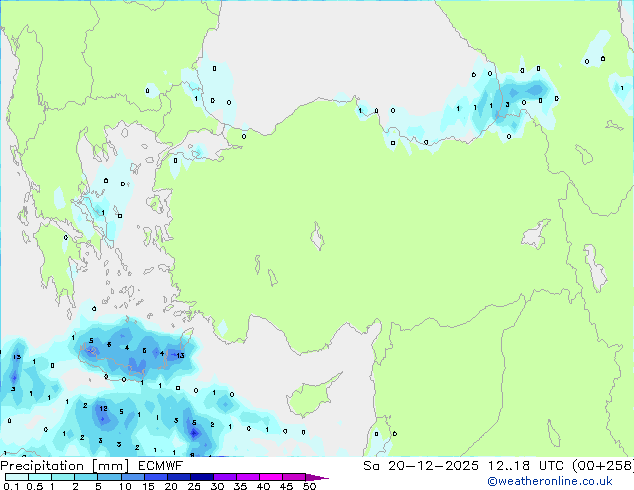Pick the 25–30 mm navy legend swatch
This screenshot has width=634, height=490.
[202, 477]
